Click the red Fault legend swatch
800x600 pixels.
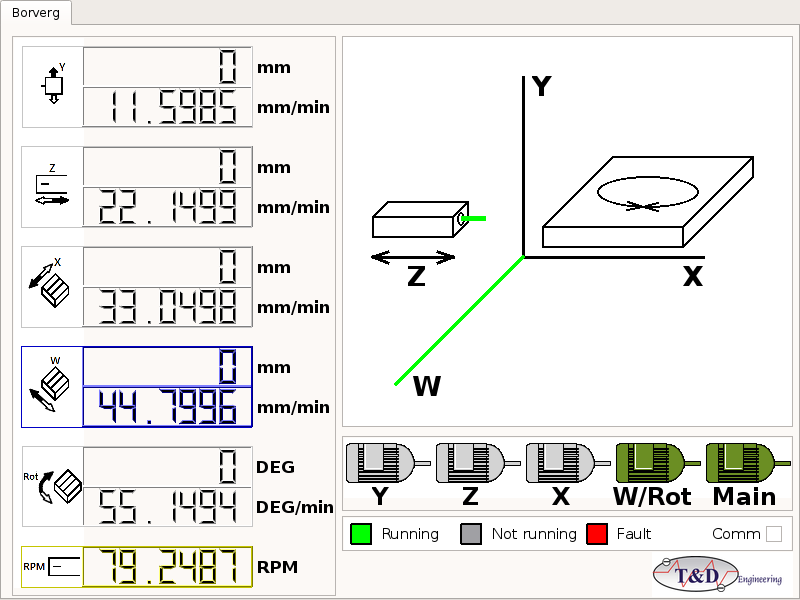[x=597, y=534]
